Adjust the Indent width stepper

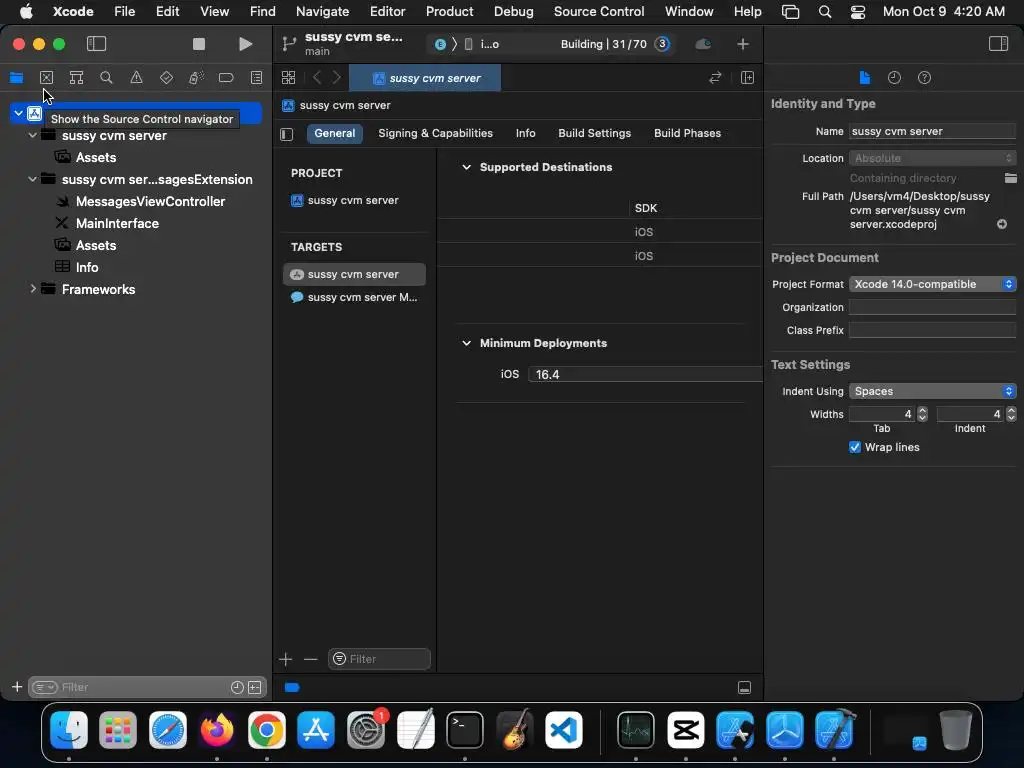(1011, 414)
